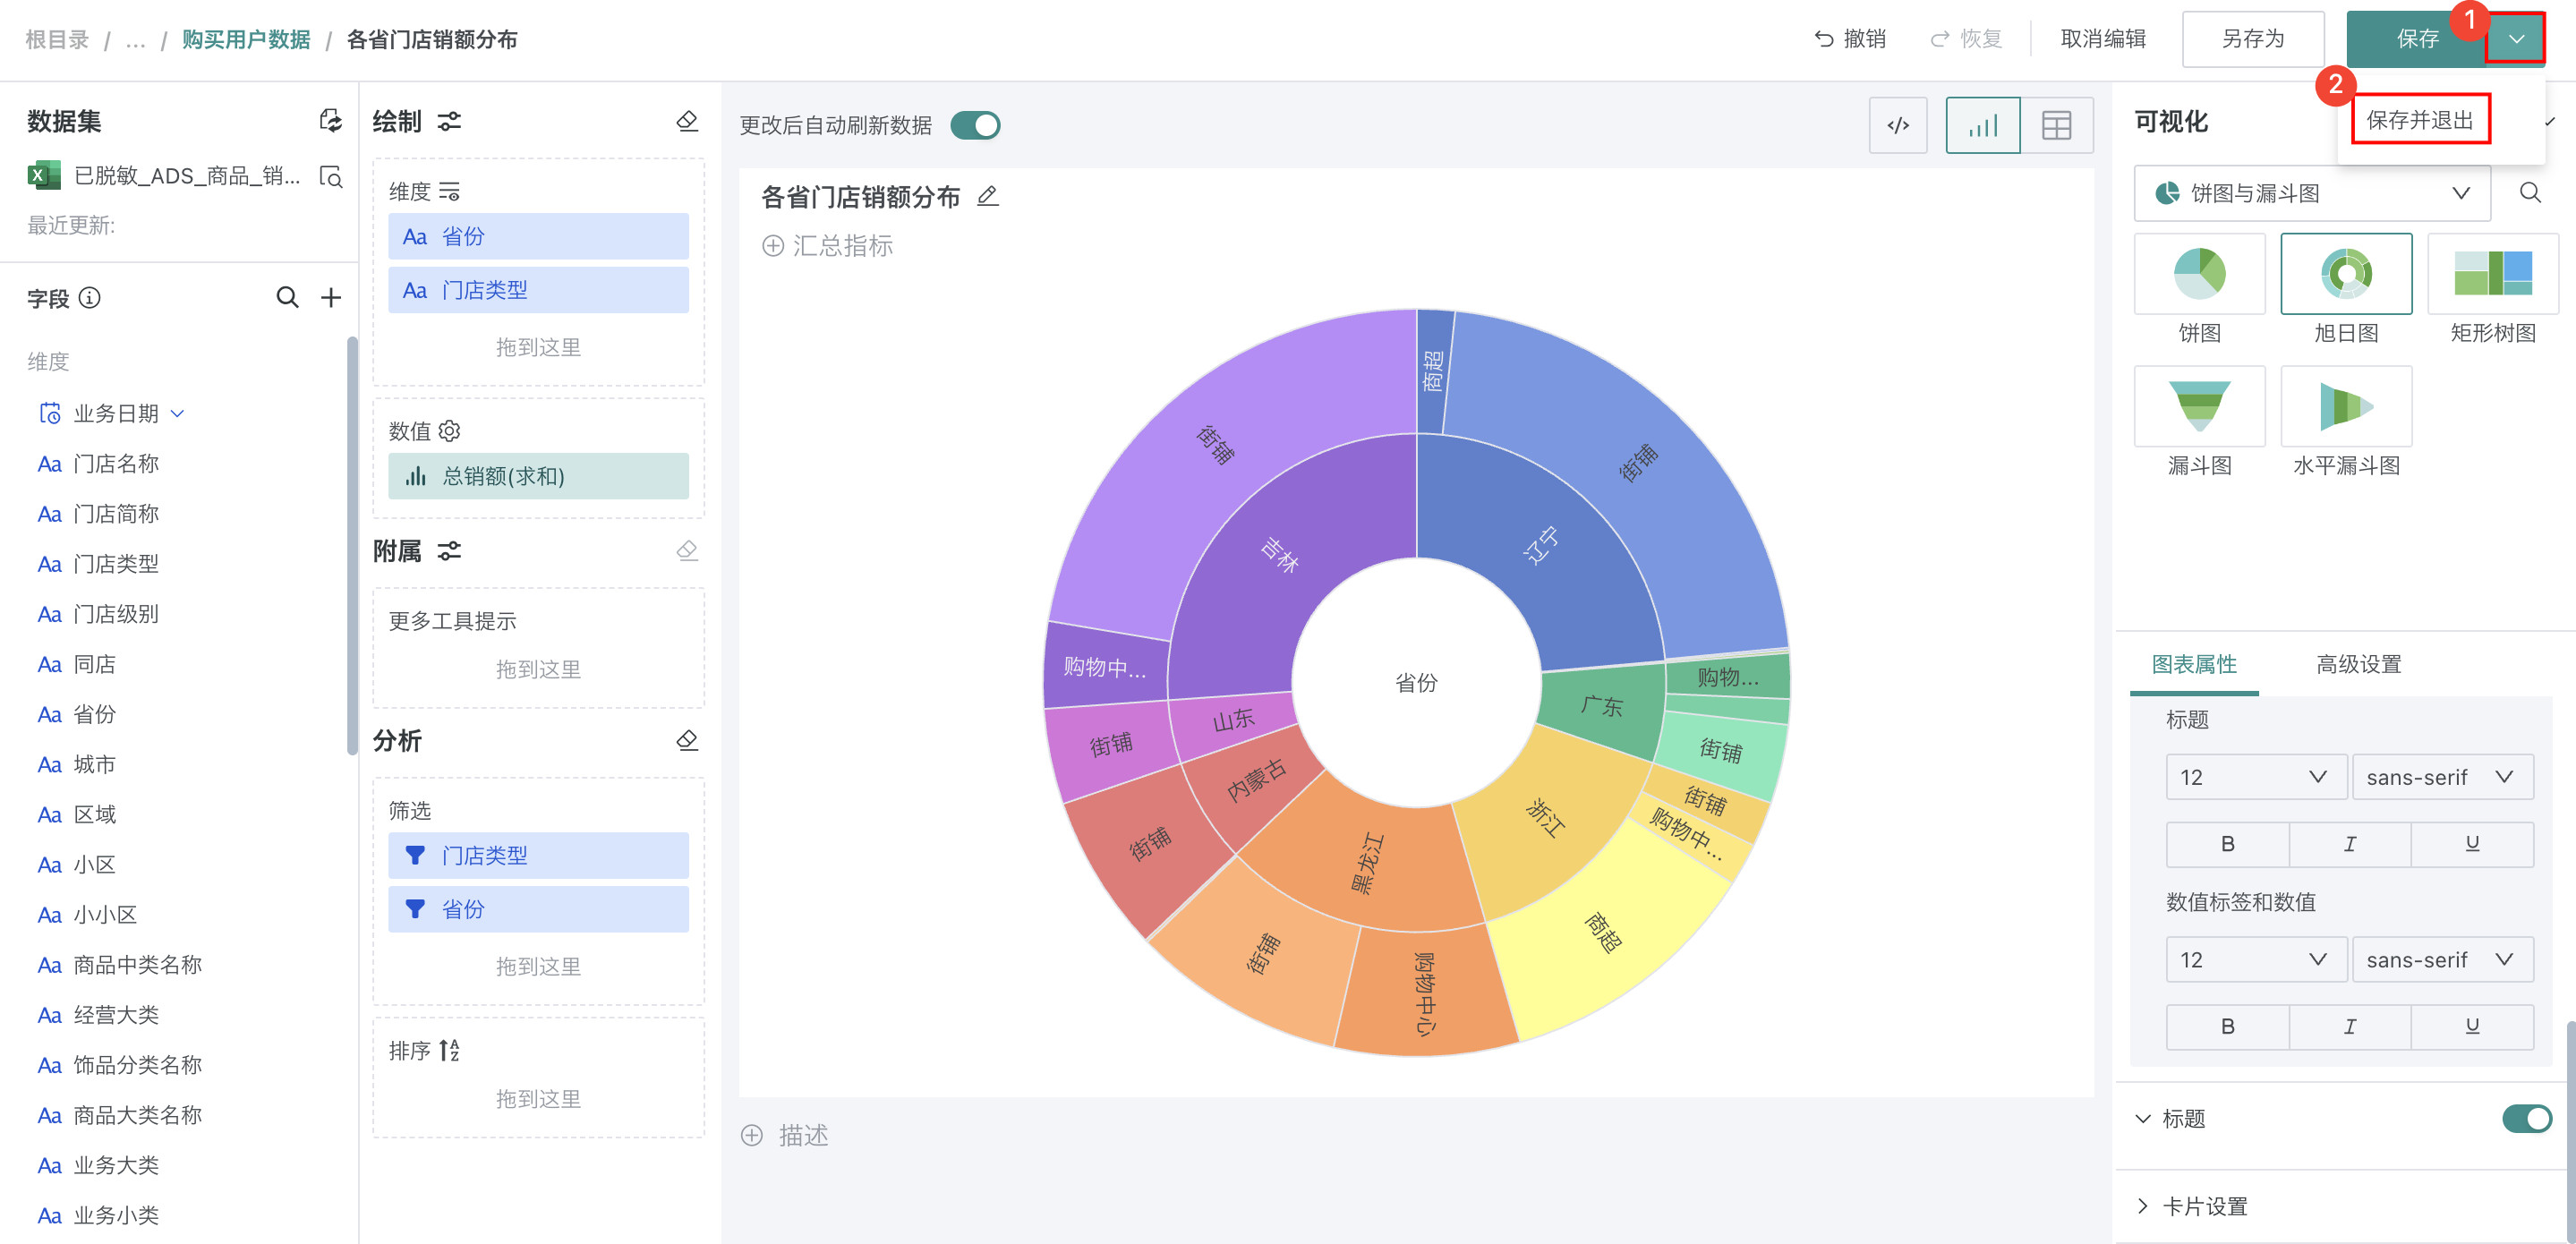
Task: Click 购买用户数据 breadcrumb link
Action: pos(246,39)
